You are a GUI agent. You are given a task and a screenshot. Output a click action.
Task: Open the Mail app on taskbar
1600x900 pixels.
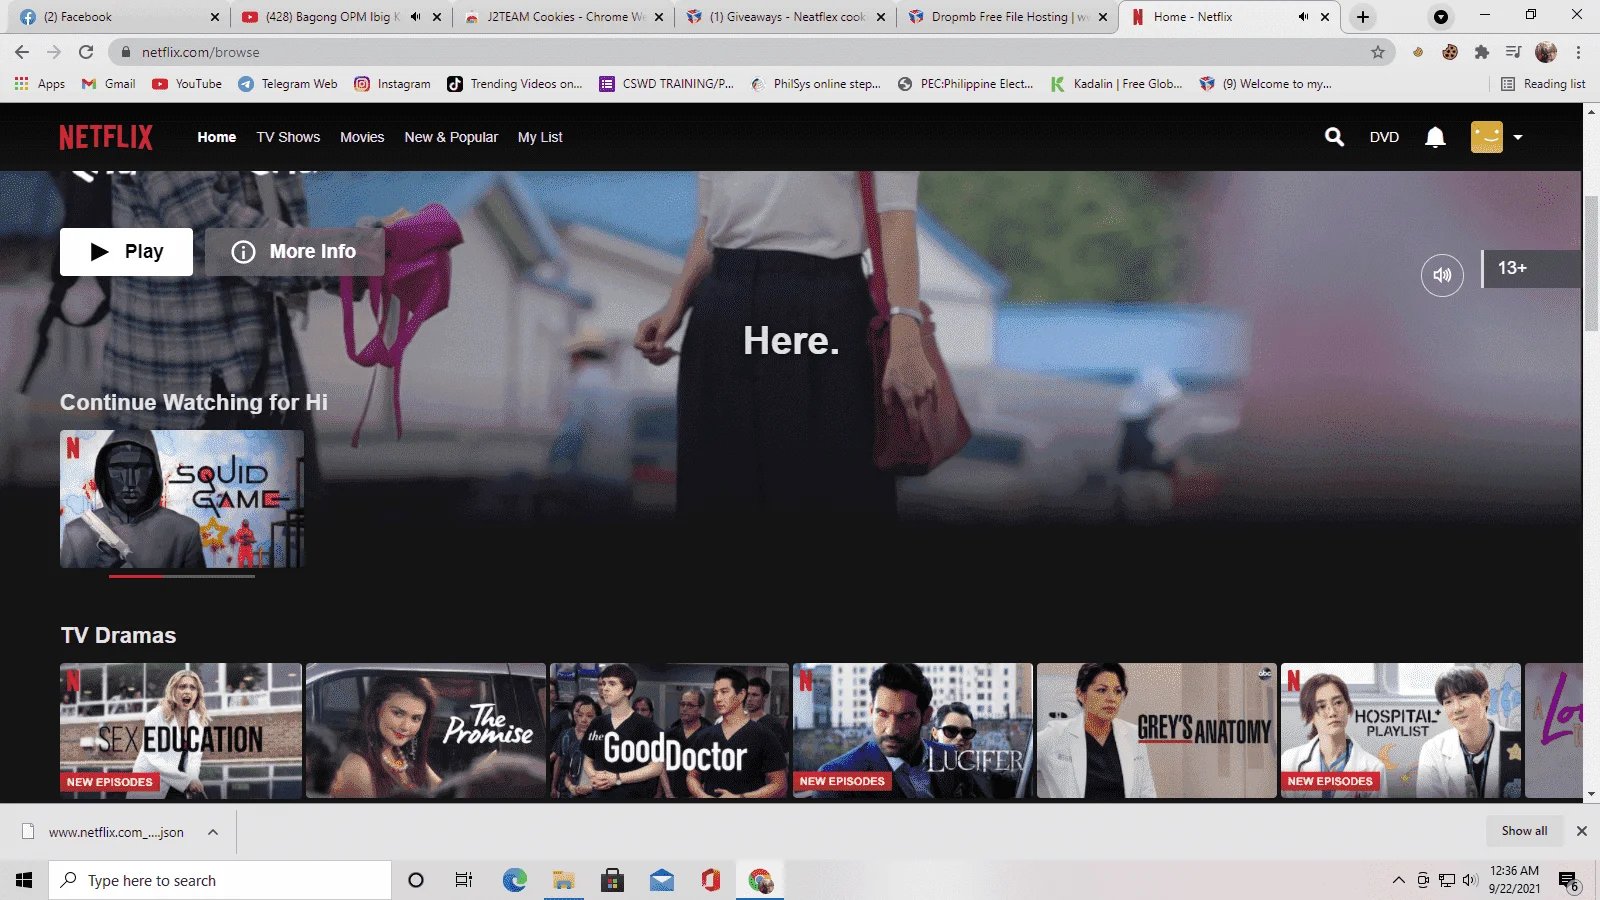pos(661,880)
